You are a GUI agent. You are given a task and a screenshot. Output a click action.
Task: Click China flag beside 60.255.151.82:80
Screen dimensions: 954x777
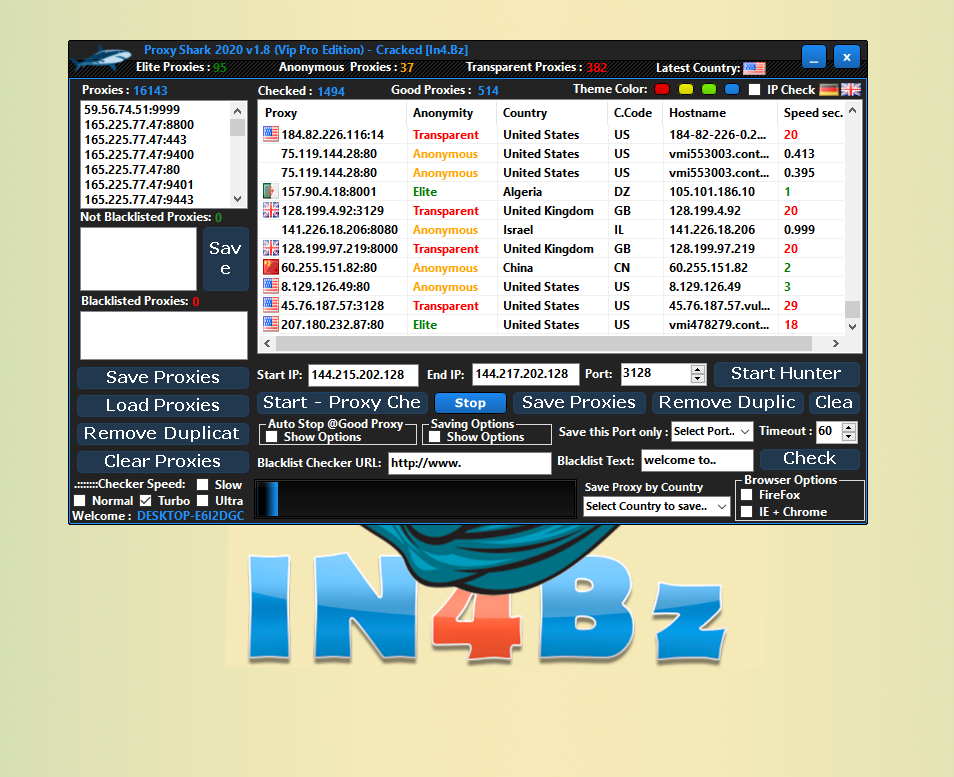[271, 267]
